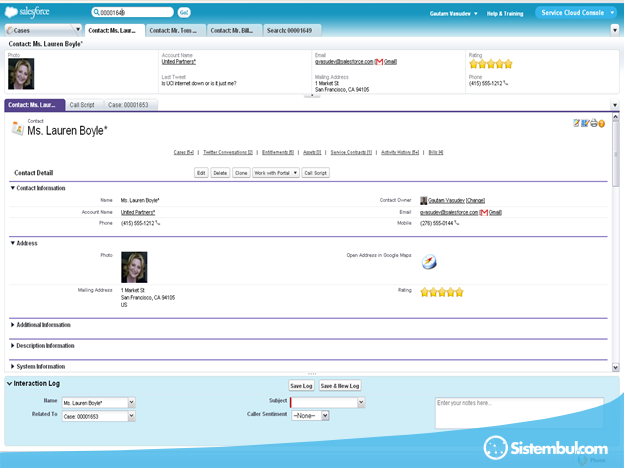
Task: Open the Google Maps compass icon
Action: tap(429, 262)
